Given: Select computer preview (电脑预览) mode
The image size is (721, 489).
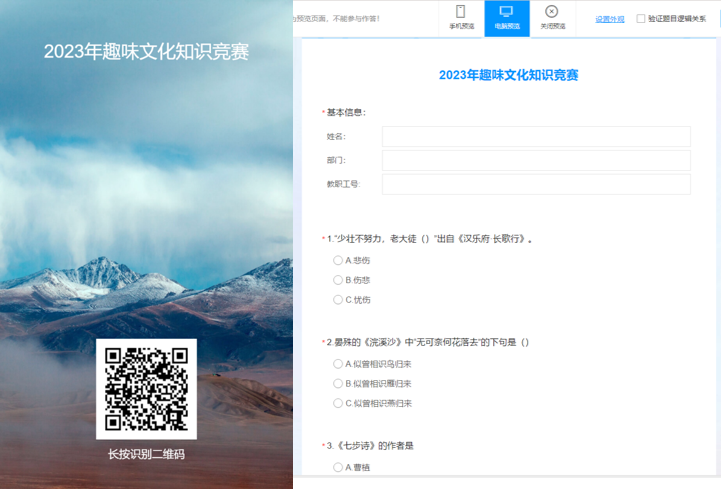Looking at the screenshot, I should pos(506,17).
